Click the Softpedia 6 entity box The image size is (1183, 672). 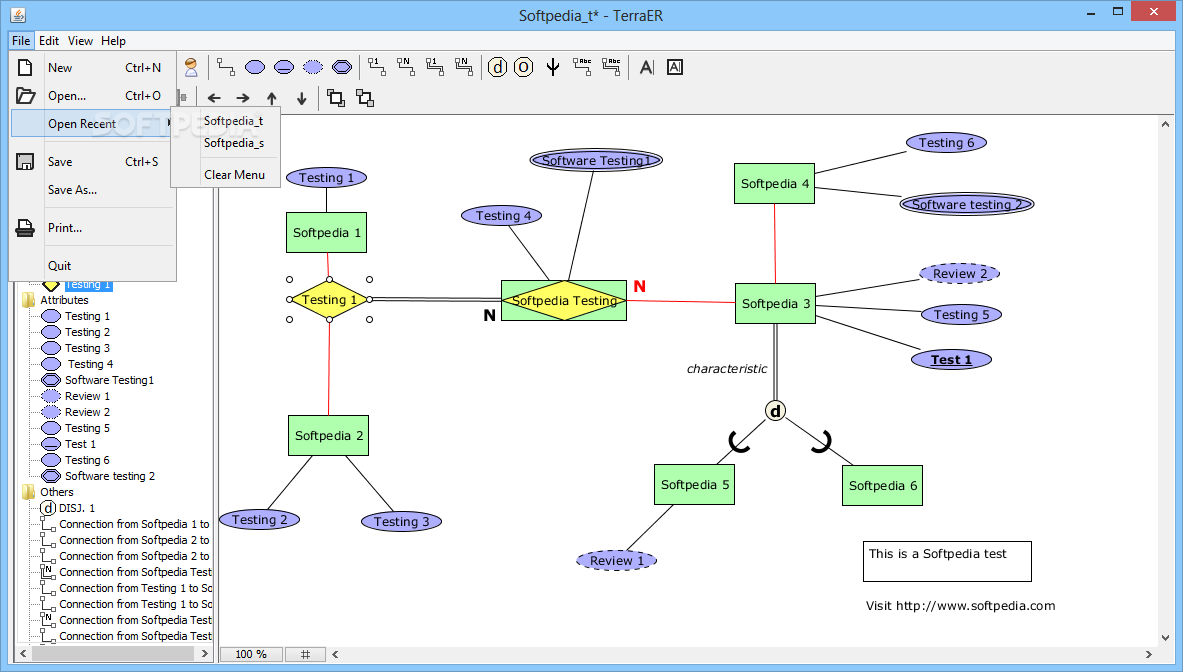coord(883,485)
